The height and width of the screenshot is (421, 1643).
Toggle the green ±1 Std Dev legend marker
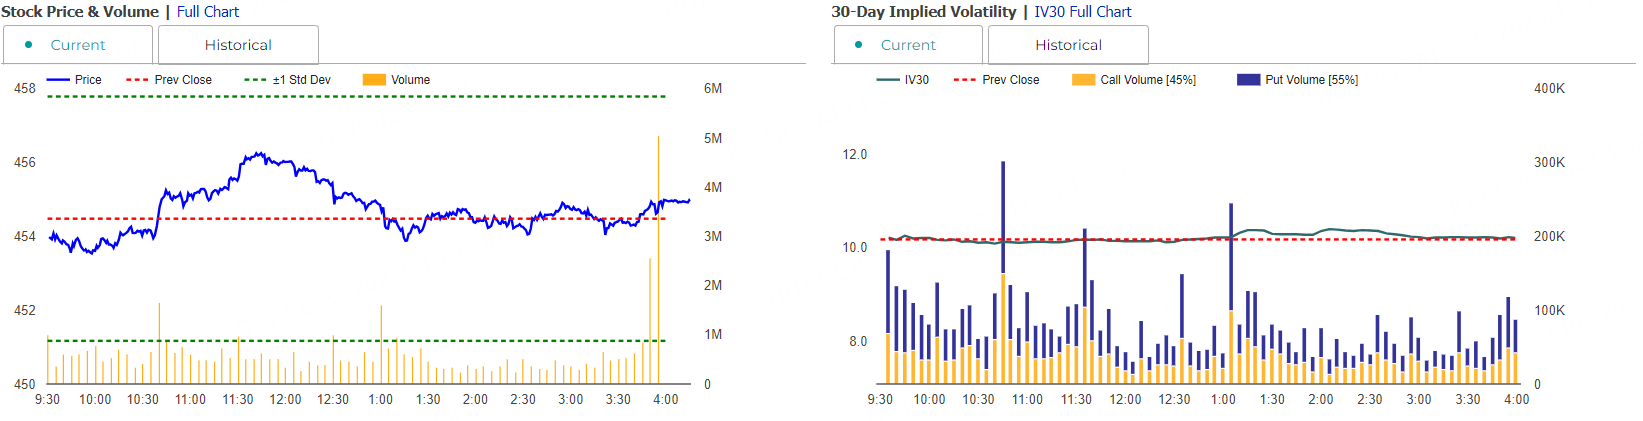(256, 80)
